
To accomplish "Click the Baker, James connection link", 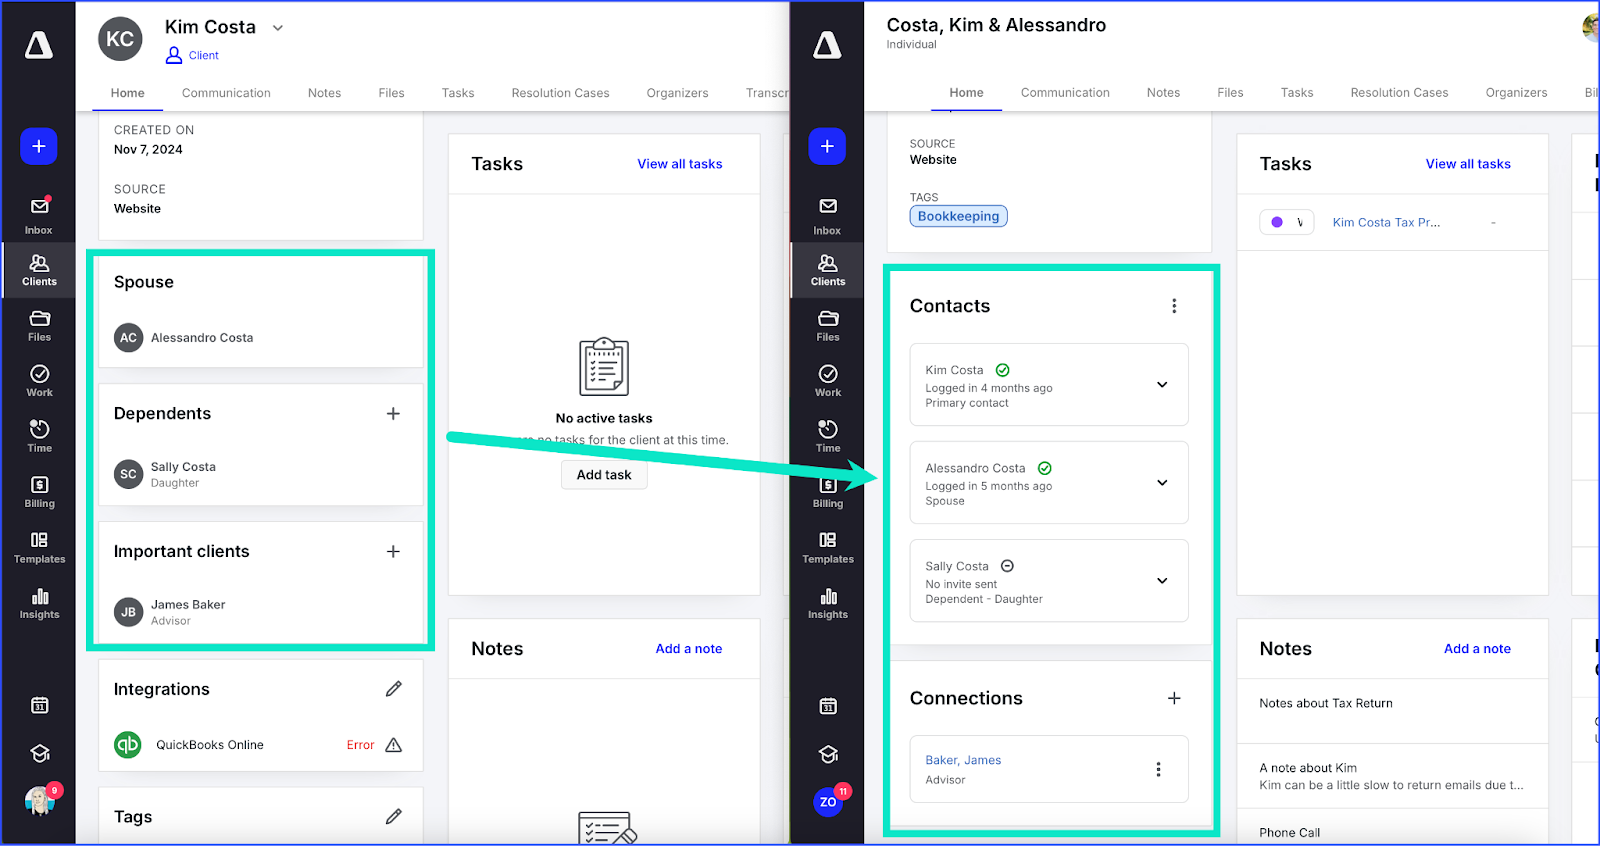I will pos(963,760).
